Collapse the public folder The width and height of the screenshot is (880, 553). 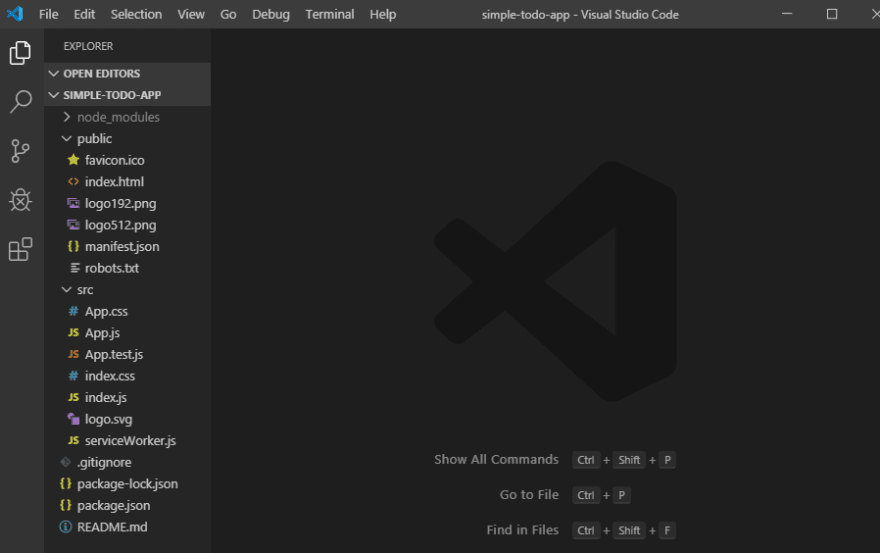pyautogui.click(x=67, y=138)
